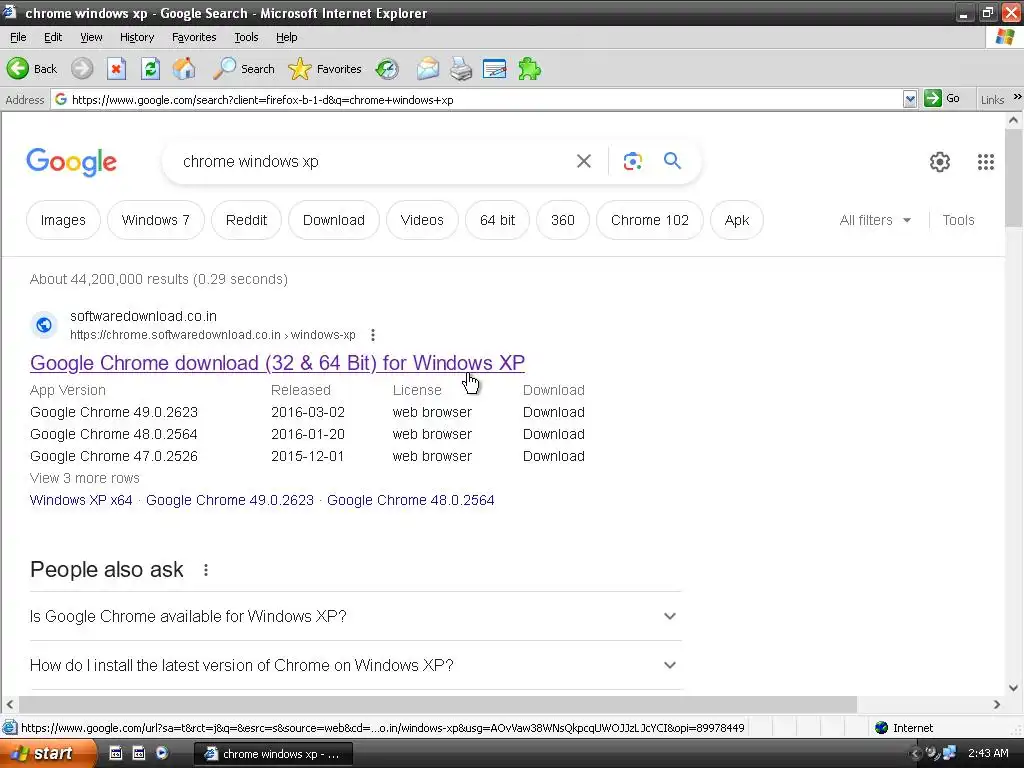The image size is (1024, 768).
Task: Show hidden tray icons arrow
Action: [x=916, y=754]
